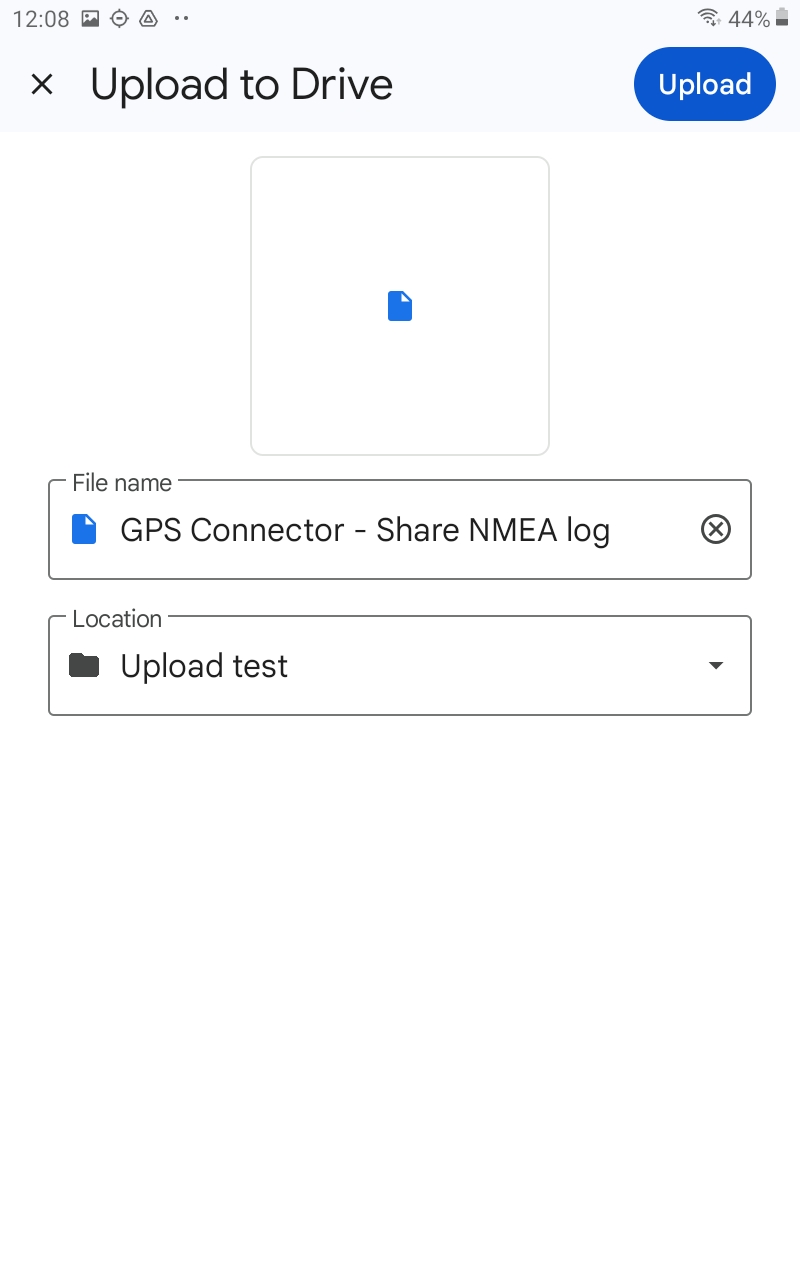Tap the Google Drive notification icon in status bar
Screen dimensions: 800x1280
[x=149, y=18]
